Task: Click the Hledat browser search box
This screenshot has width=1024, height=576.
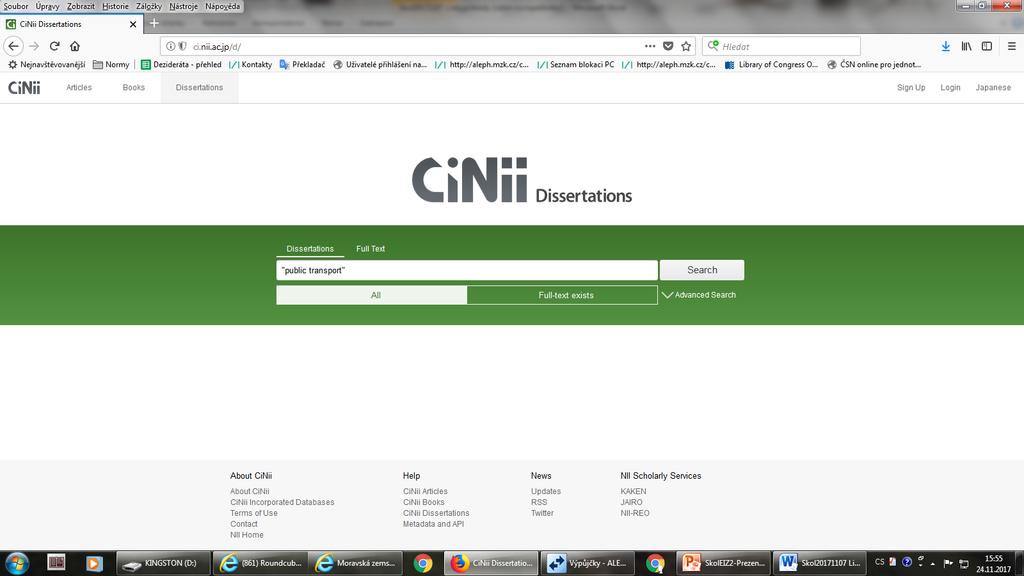Action: pyautogui.click(x=781, y=46)
